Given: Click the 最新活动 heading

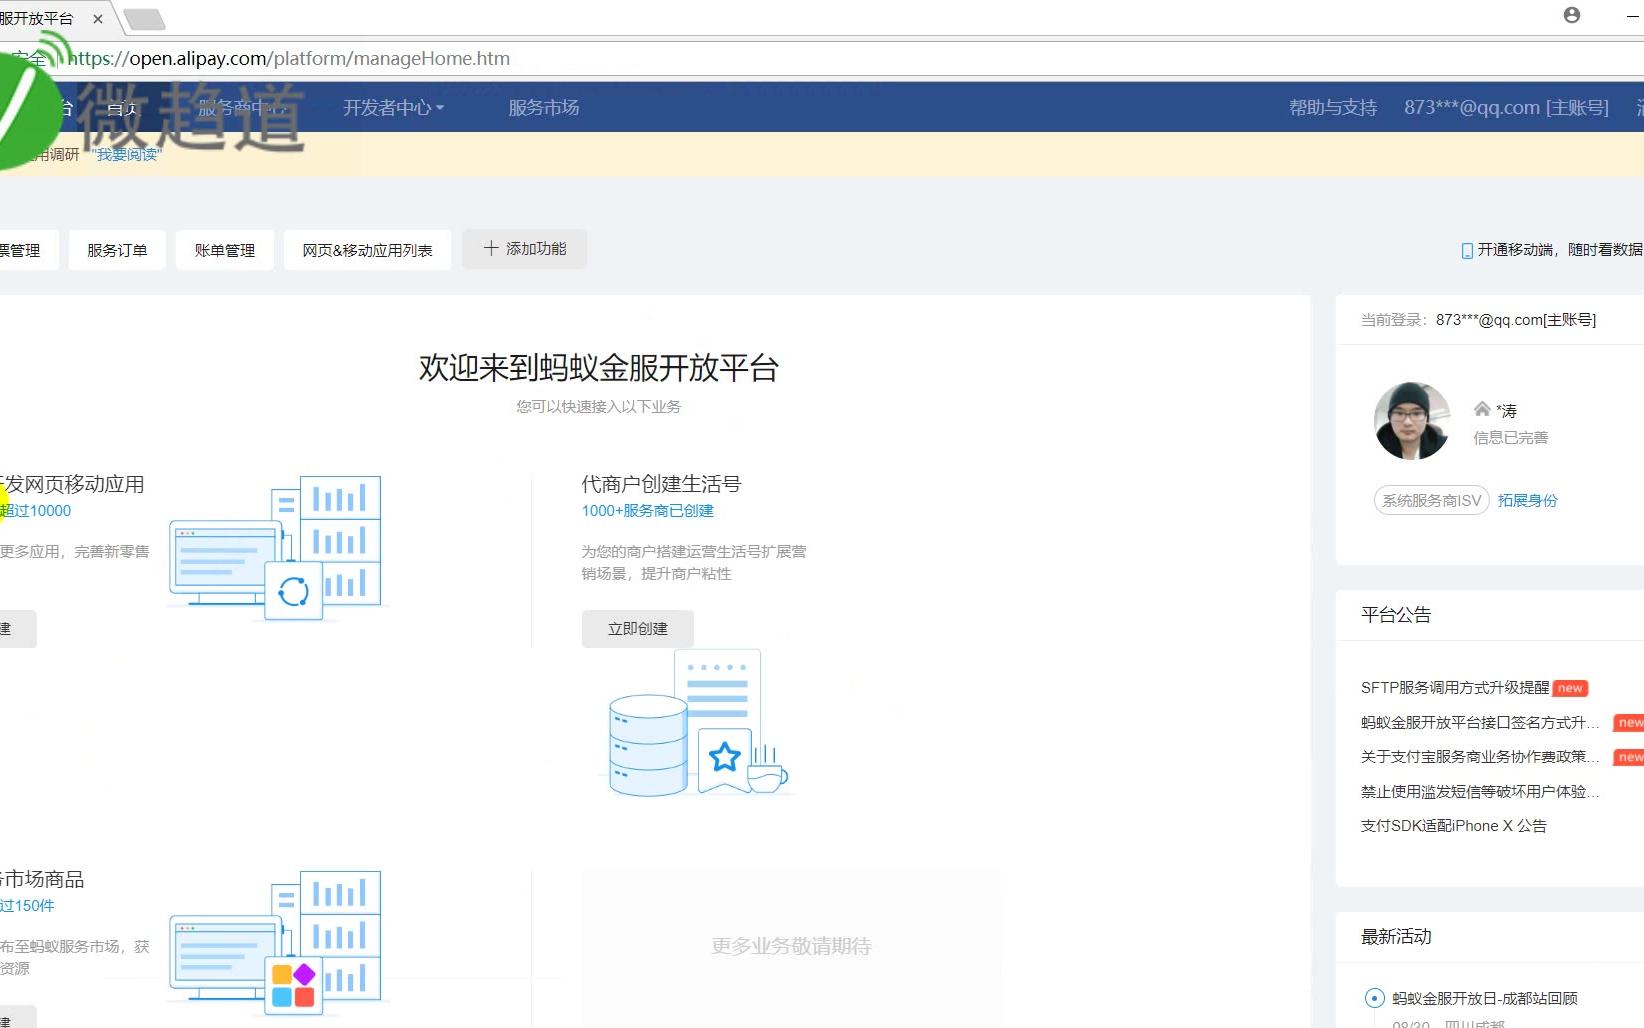Looking at the screenshot, I should point(1396,937).
